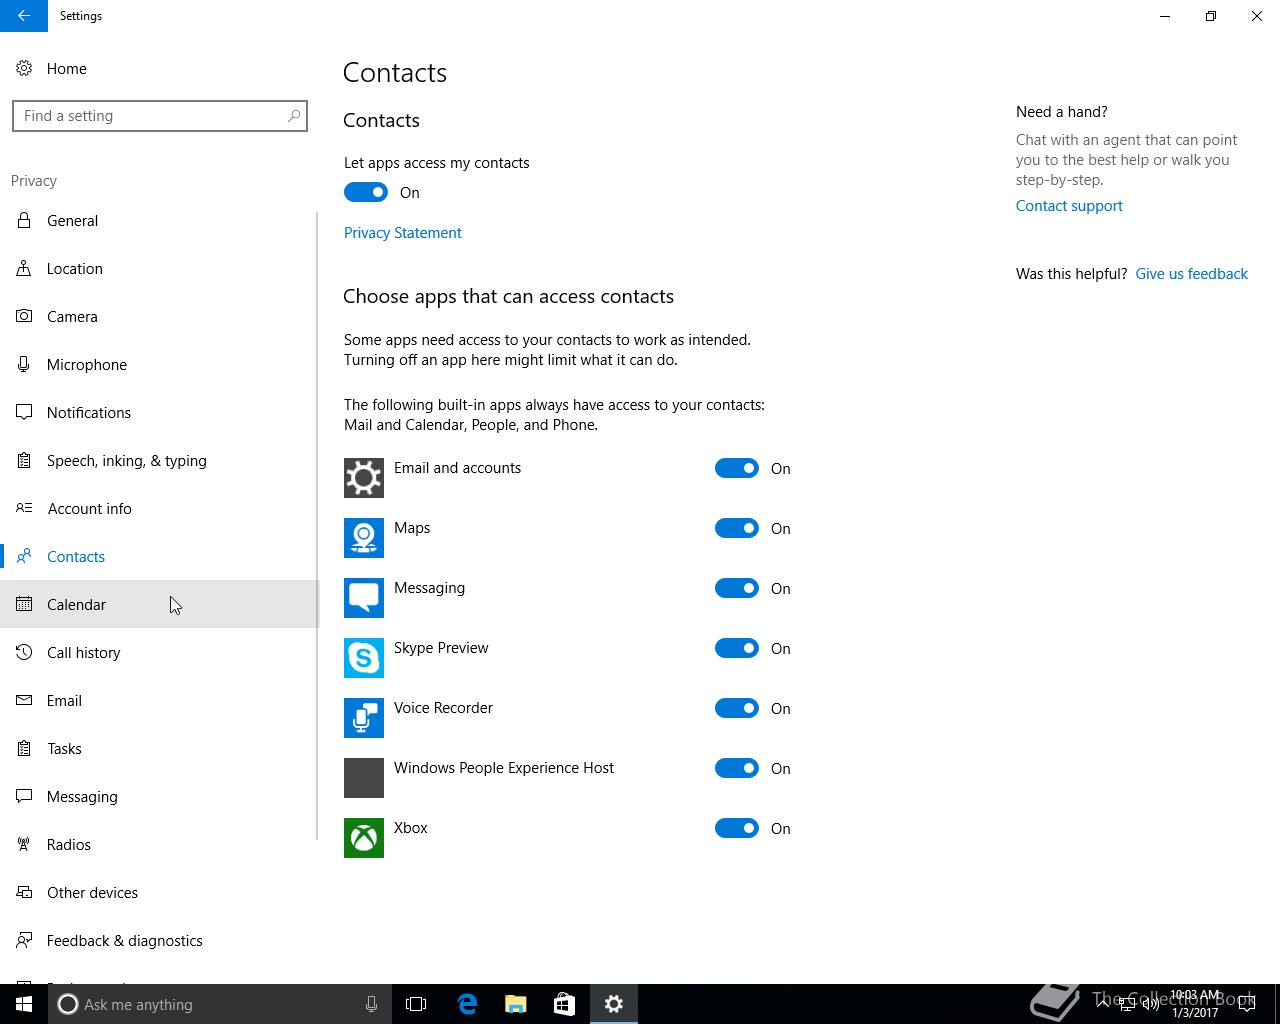
Task: Click the Xbox app icon
Action: click(x=364, y=838)
